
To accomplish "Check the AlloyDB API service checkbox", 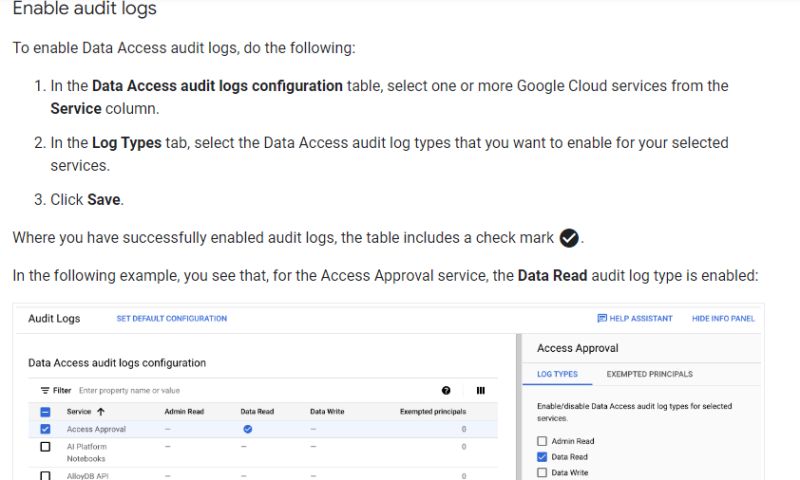I will pos(45,475).
